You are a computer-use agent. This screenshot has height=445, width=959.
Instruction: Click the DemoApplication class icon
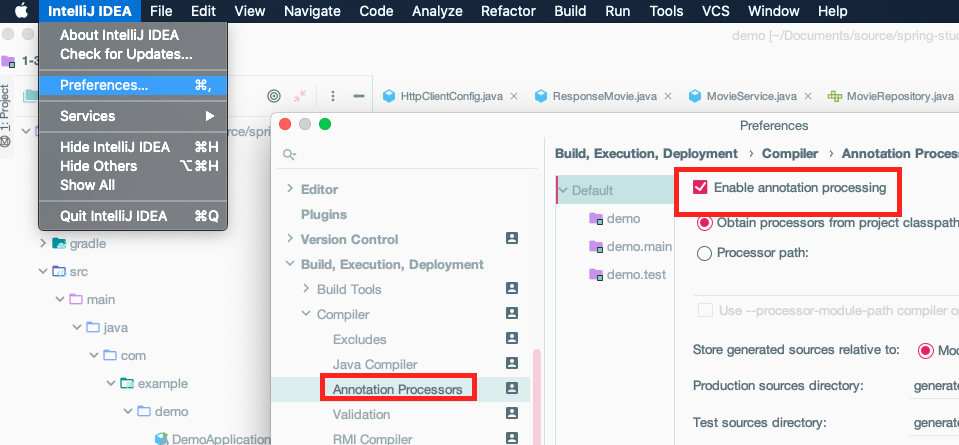click(162, 438)
